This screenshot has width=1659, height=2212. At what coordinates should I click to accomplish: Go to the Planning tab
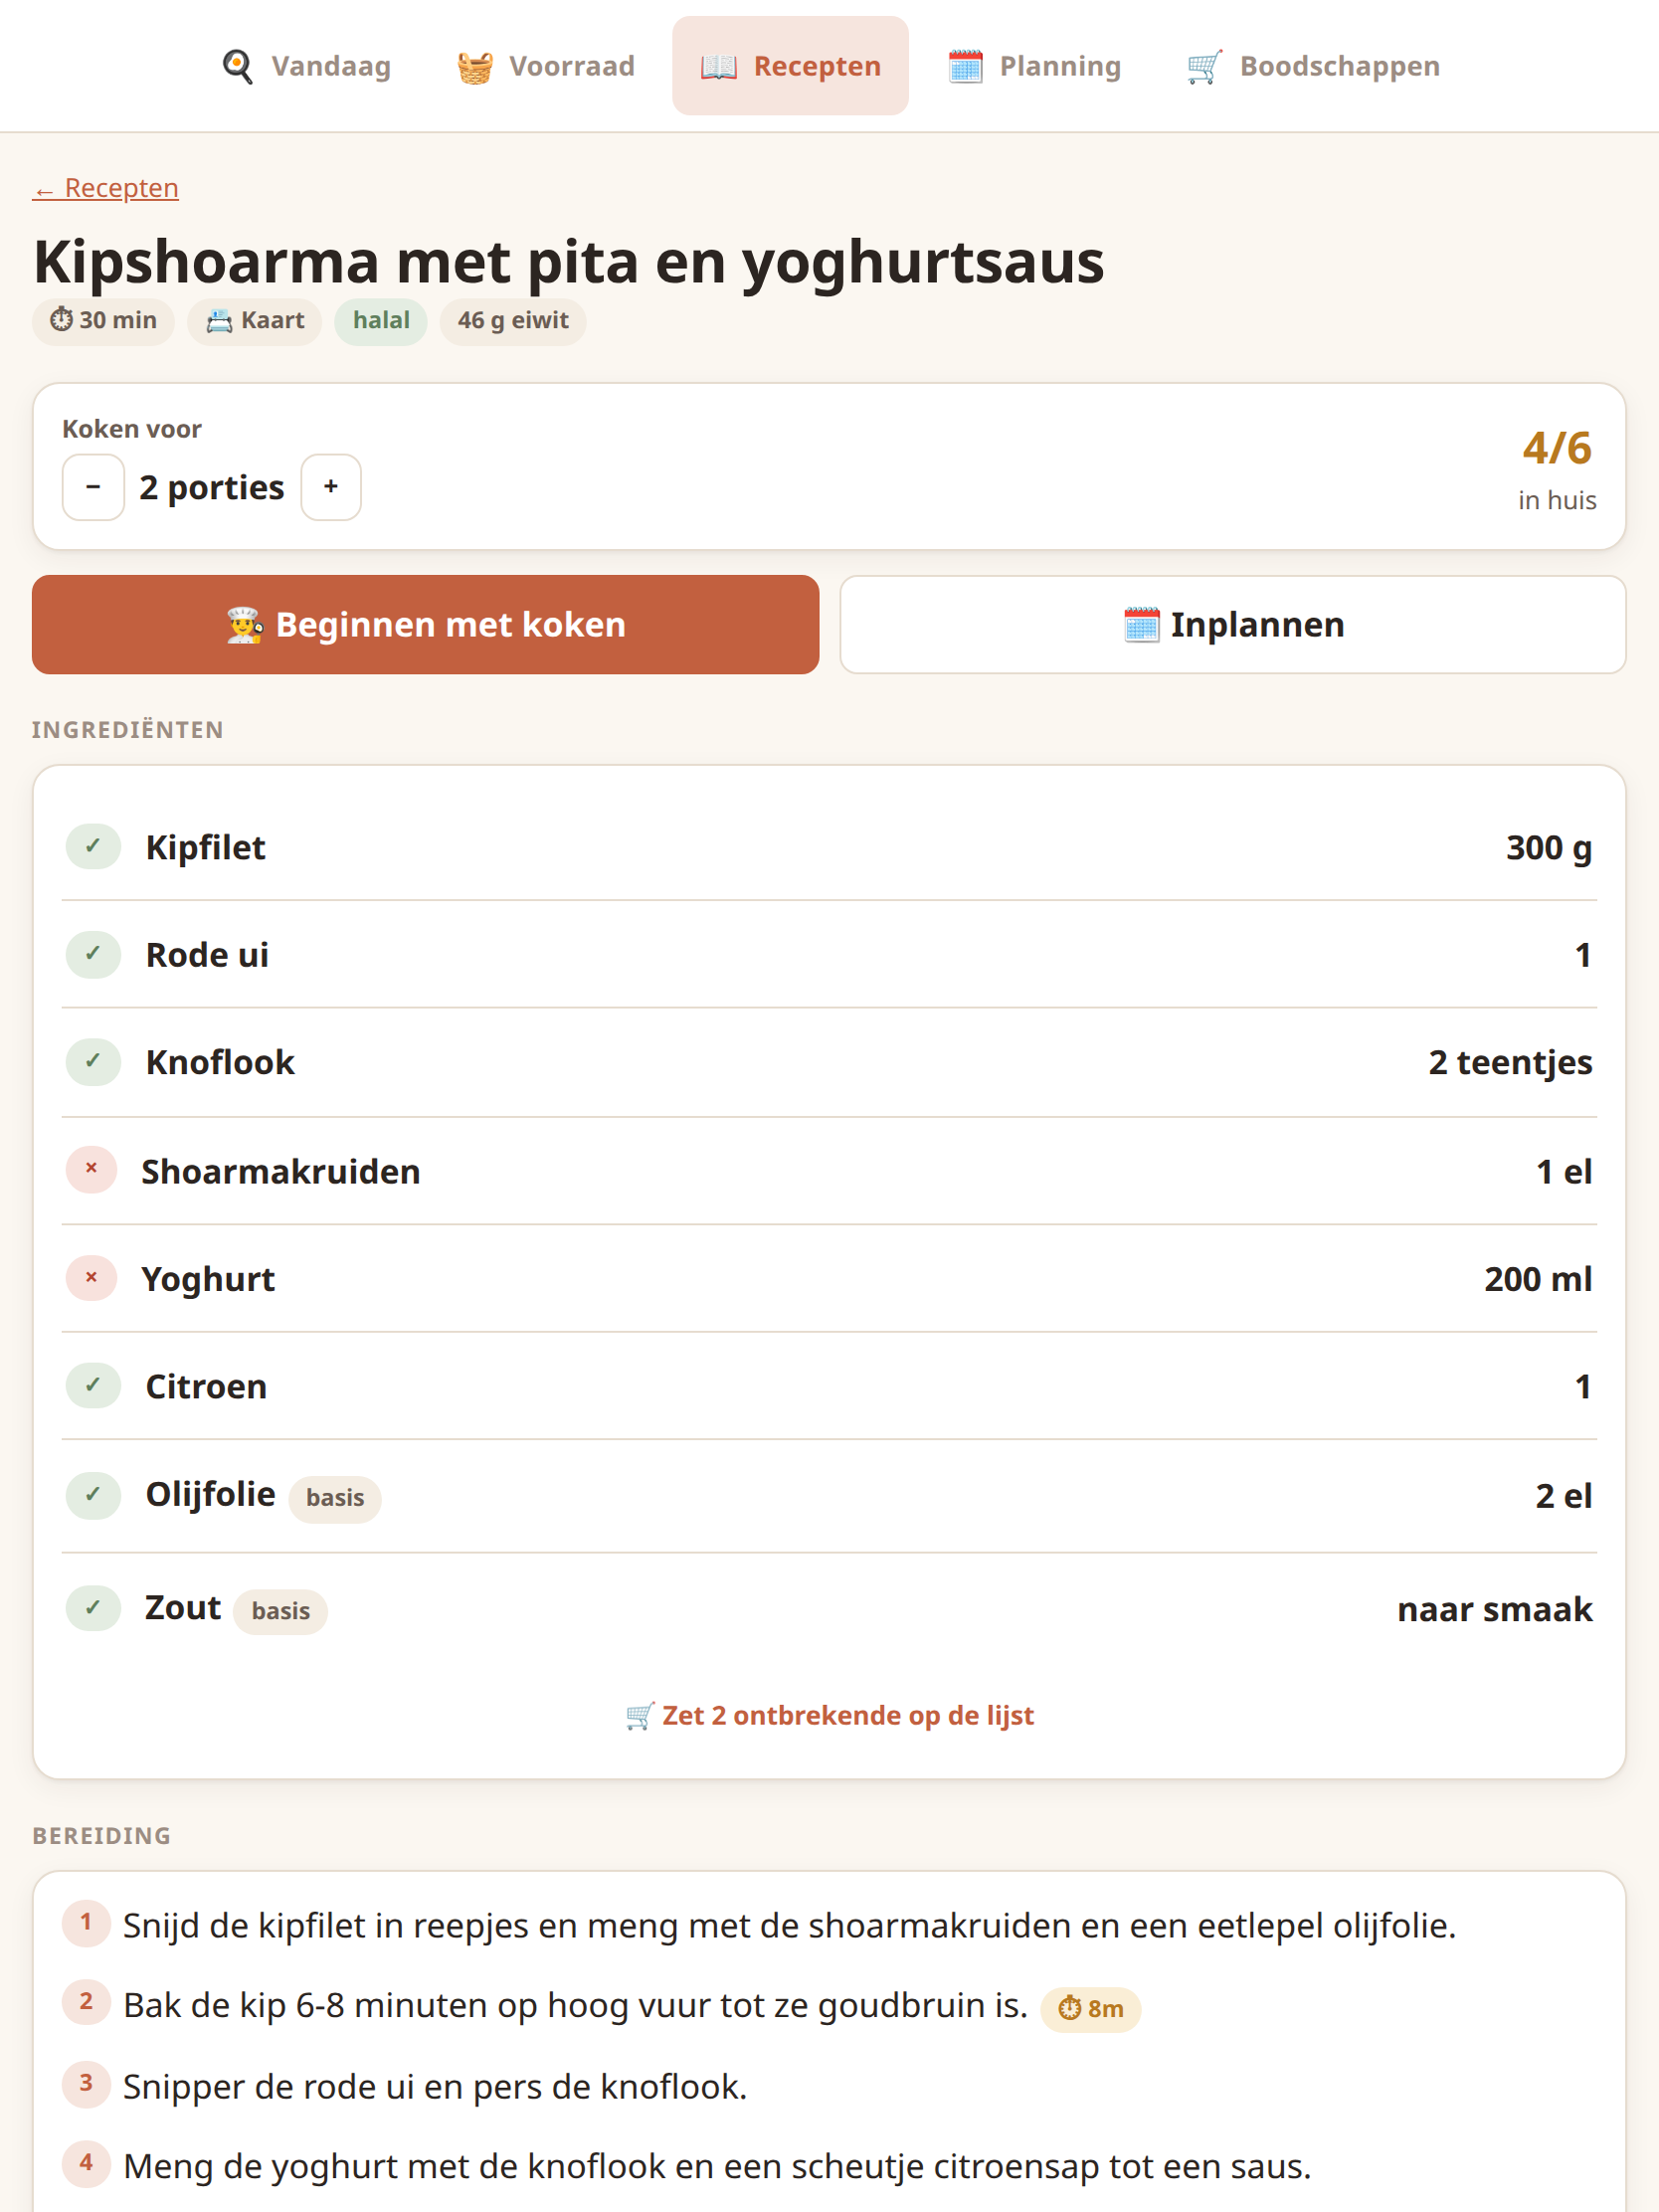(x=1034, y=66)
